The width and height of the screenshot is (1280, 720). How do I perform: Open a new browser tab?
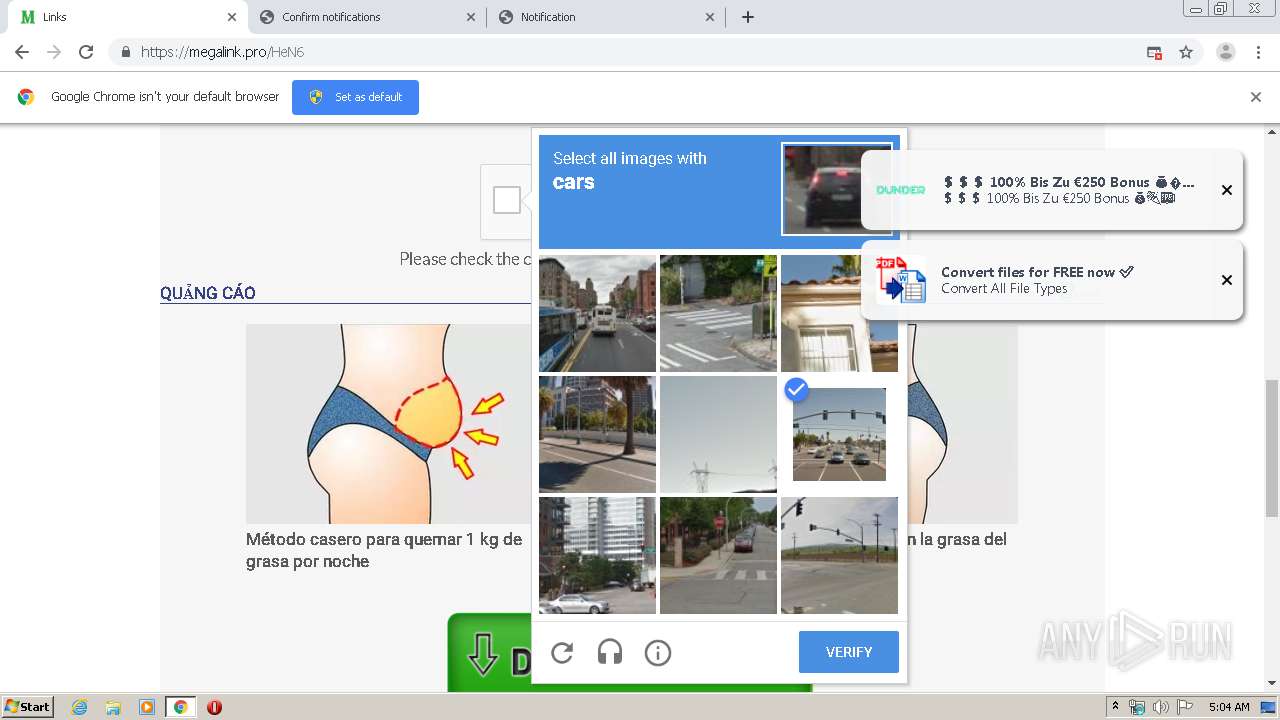(748, 17)
